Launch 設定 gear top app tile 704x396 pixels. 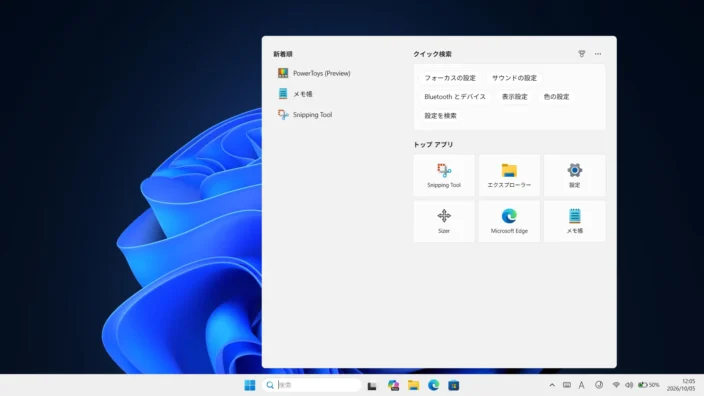(575, 176)
